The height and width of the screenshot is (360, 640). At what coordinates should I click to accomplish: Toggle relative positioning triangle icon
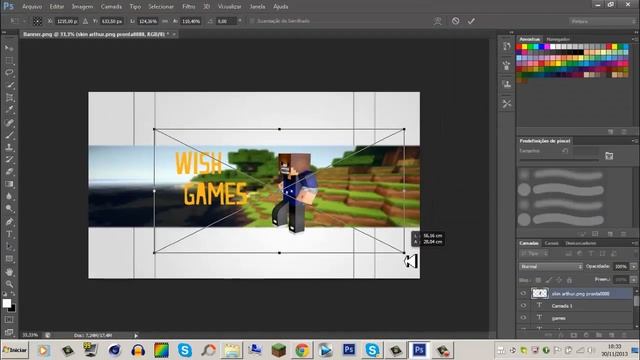pyautogui.click(x=85, y=21)
